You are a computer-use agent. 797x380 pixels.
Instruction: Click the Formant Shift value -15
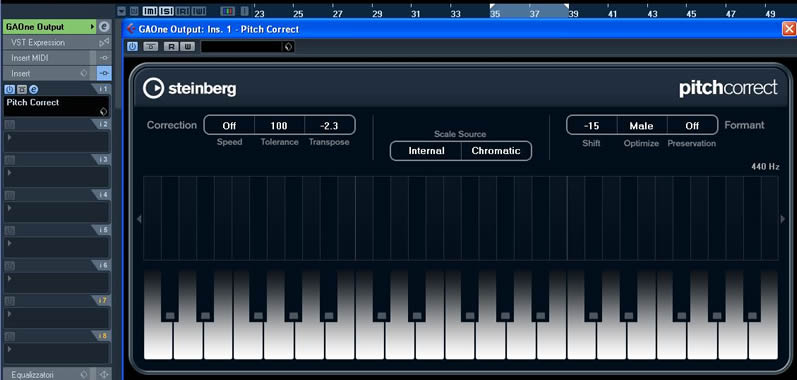(592, 125)
